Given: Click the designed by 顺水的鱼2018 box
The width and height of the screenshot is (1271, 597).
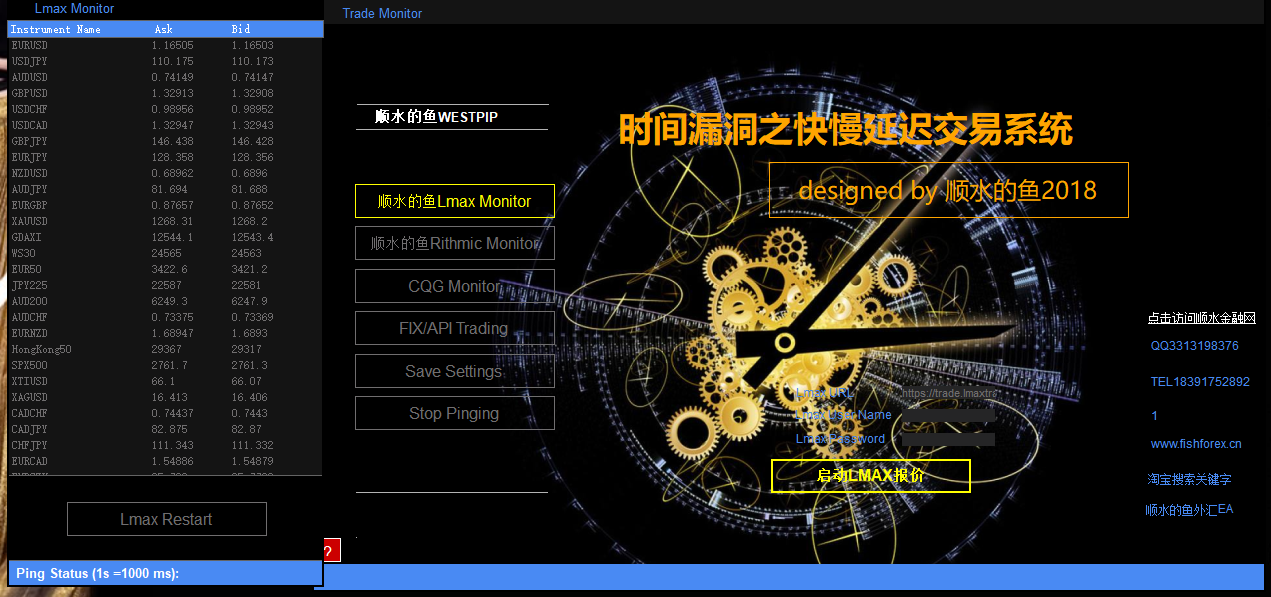Looking at the screenshot, I should tap(948, 190).
